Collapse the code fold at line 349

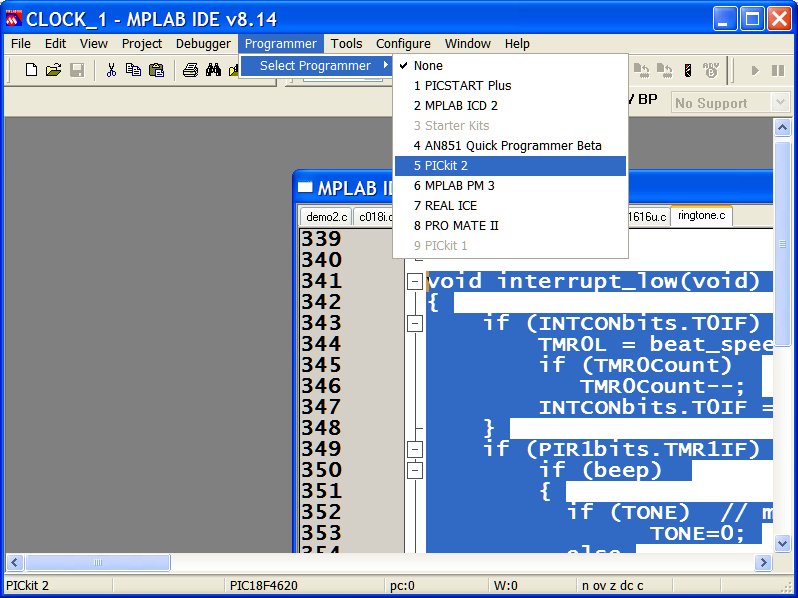[415, 449]
